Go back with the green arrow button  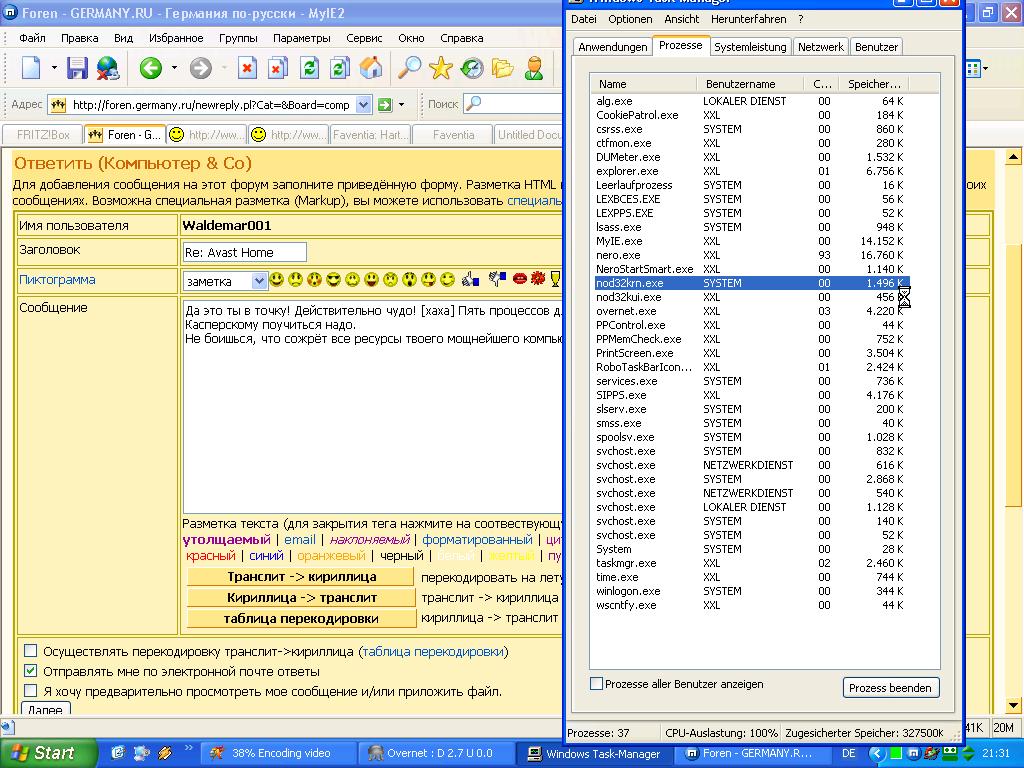[x=151, y=67]
